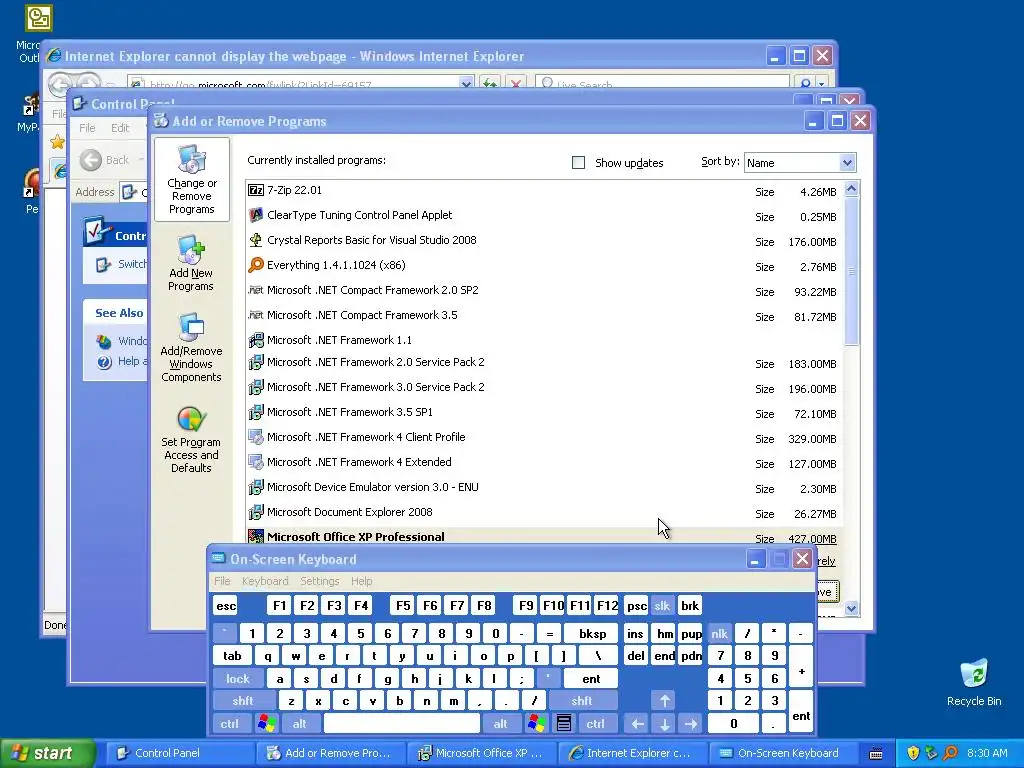Switch to Internet Explorer taskbar button
Image resolution: width=1024 pixels, height=768 pixels.
click(x=632, y=753)
